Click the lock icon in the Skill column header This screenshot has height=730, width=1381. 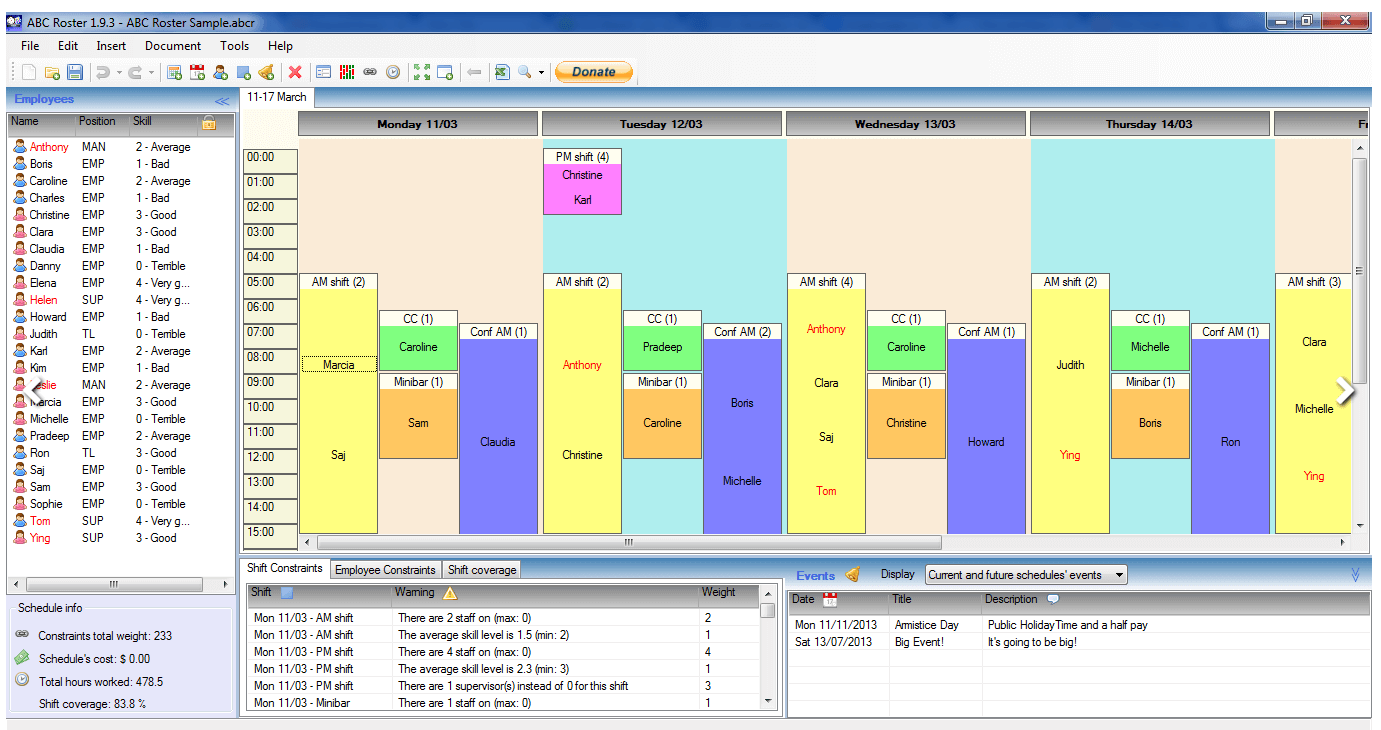[208, 122]
